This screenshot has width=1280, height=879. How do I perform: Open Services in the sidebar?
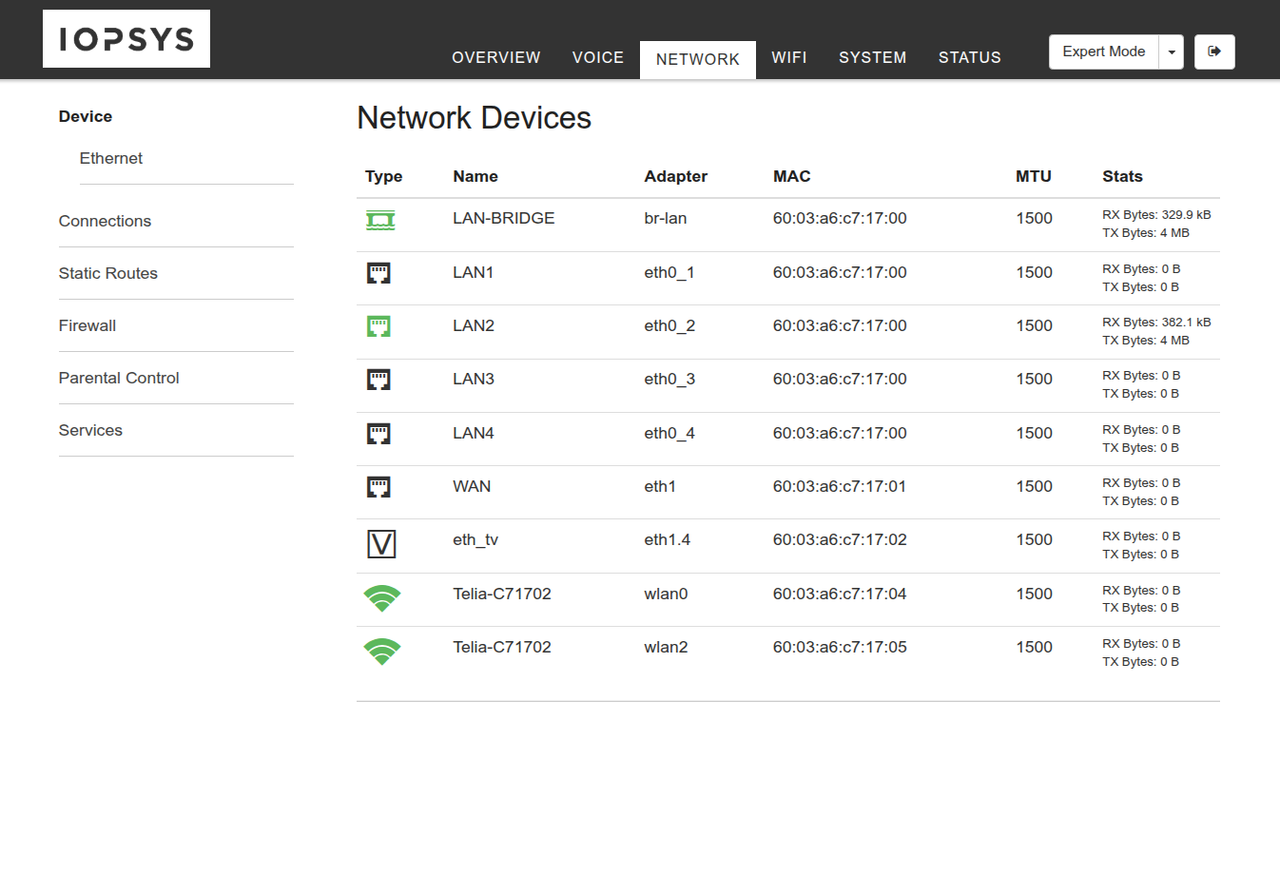point(90,430)
